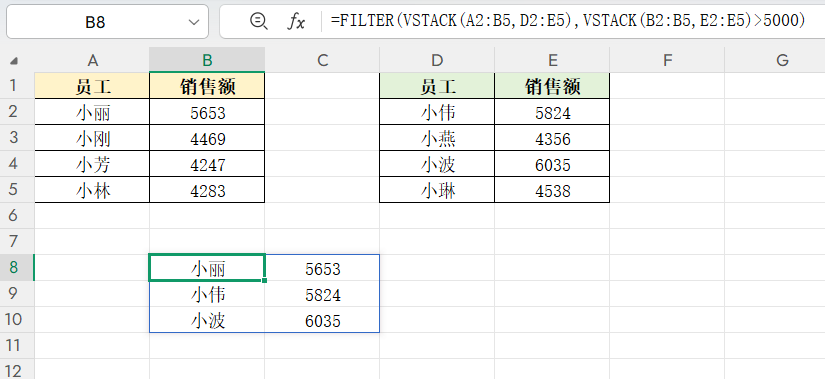Screen dimensions: 825x379
Task: Select column D header
Action: (x=437, y=60)
